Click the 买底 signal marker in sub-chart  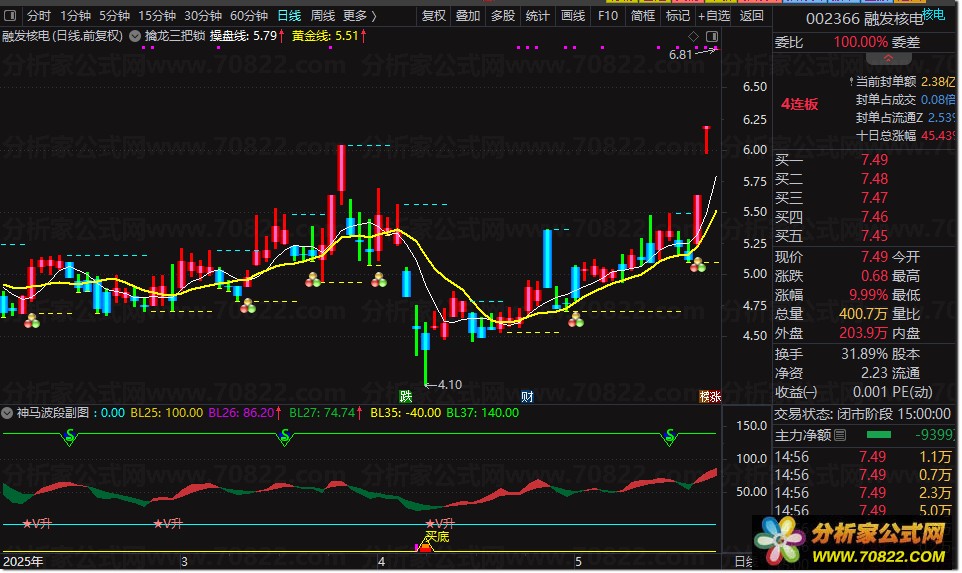437,537
